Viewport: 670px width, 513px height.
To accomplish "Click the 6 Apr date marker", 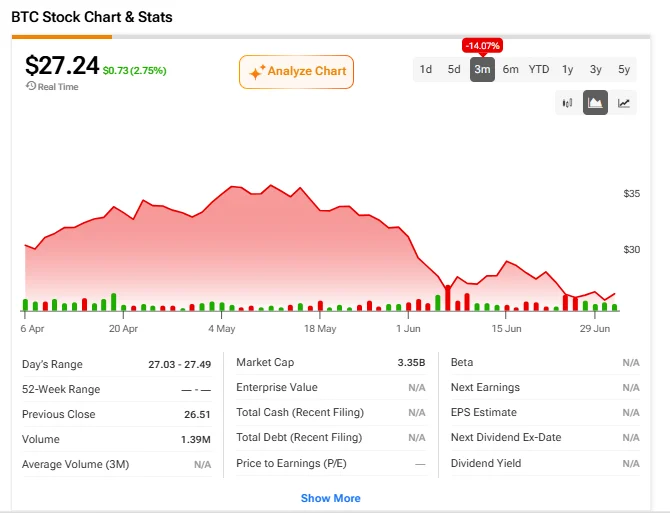I will (32, 328).
